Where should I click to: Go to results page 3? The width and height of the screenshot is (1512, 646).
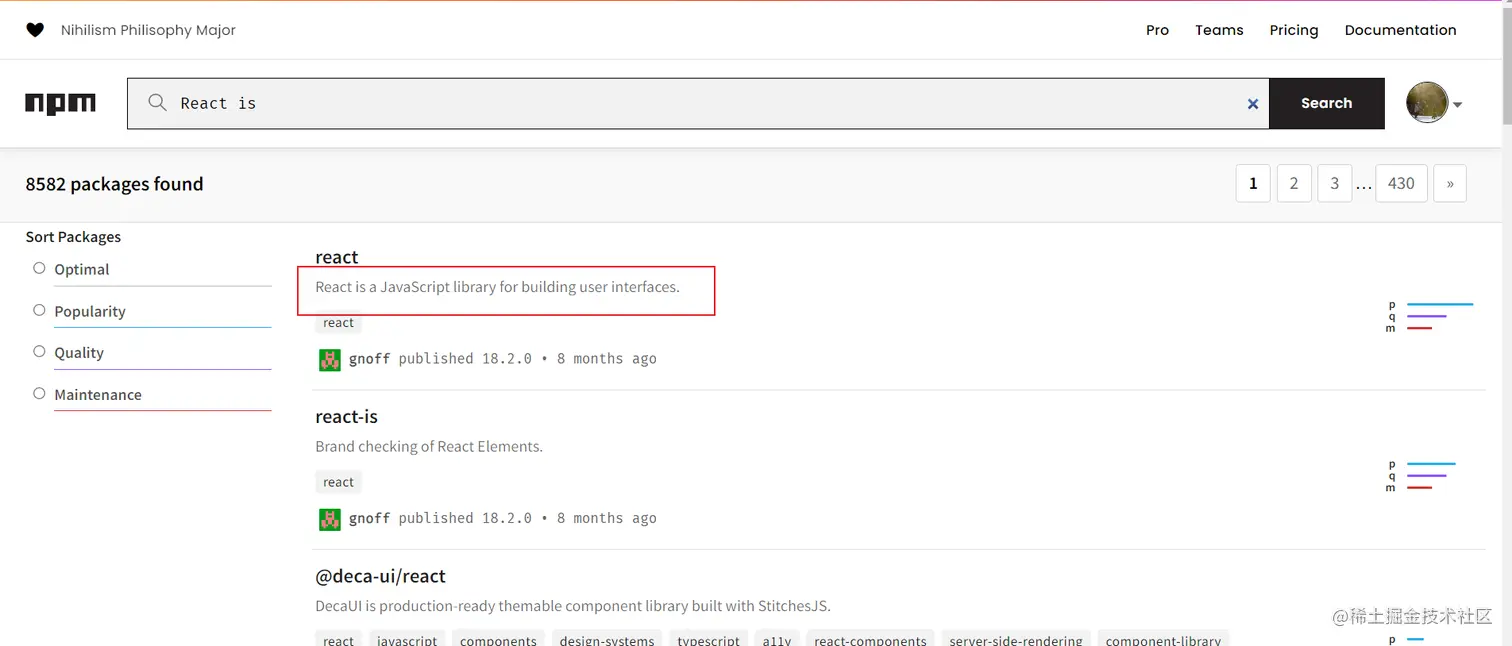(x=1334, y=183)
